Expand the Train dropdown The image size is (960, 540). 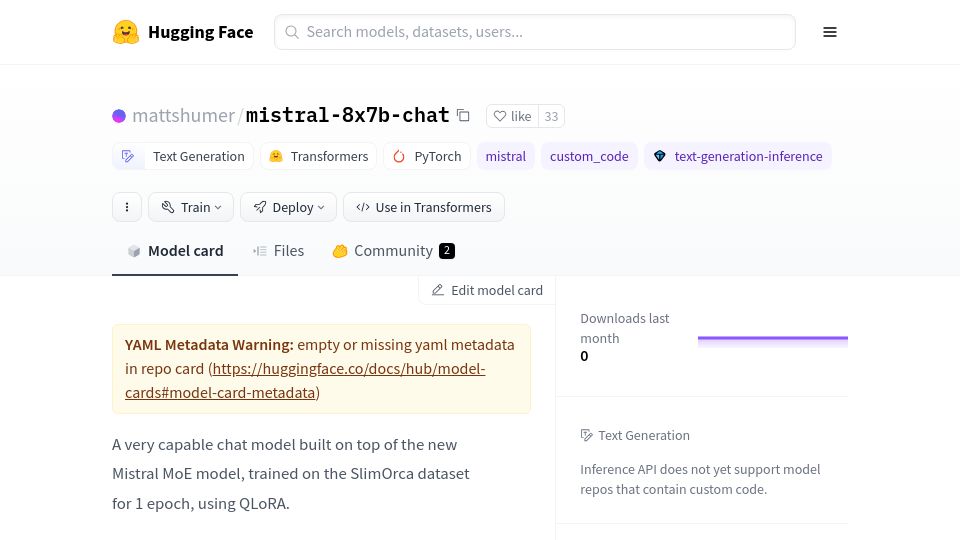coord(191,207)
